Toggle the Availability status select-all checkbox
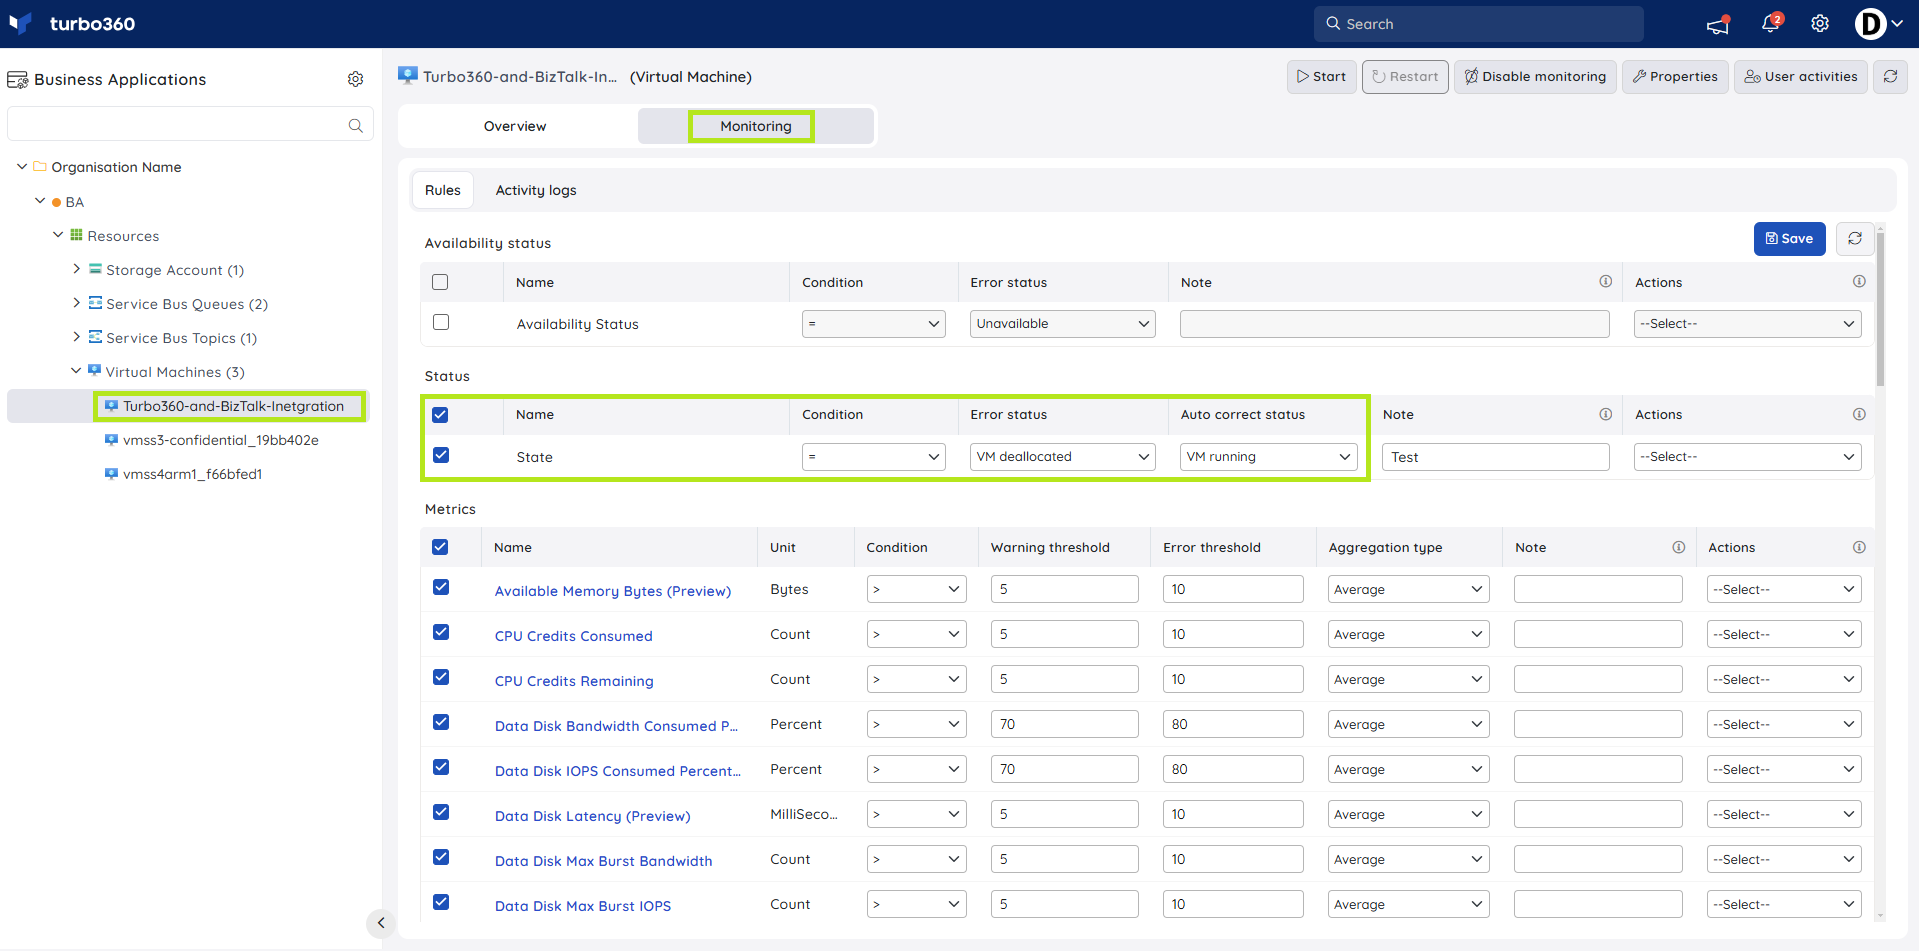1919x951 pixels. 440,282
